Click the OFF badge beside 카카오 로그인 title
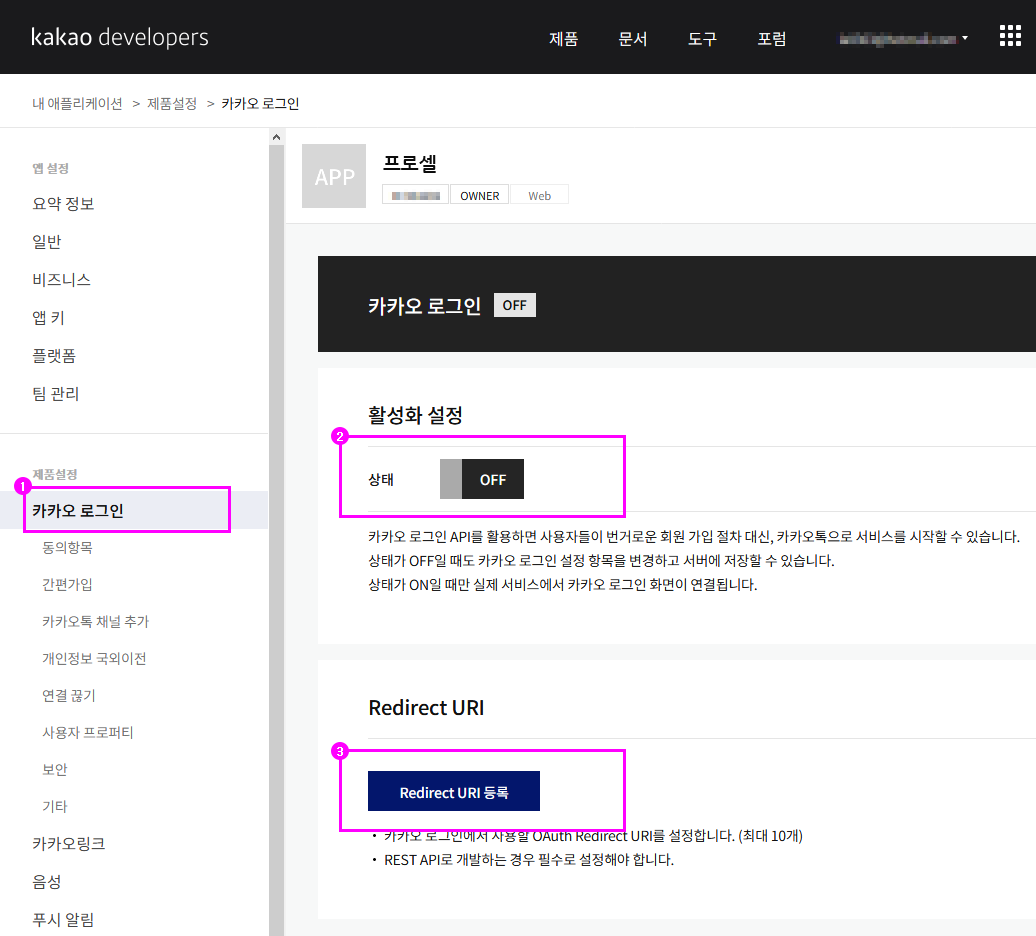This screenshot has height=936, width=1036. (x=515, y=305)
